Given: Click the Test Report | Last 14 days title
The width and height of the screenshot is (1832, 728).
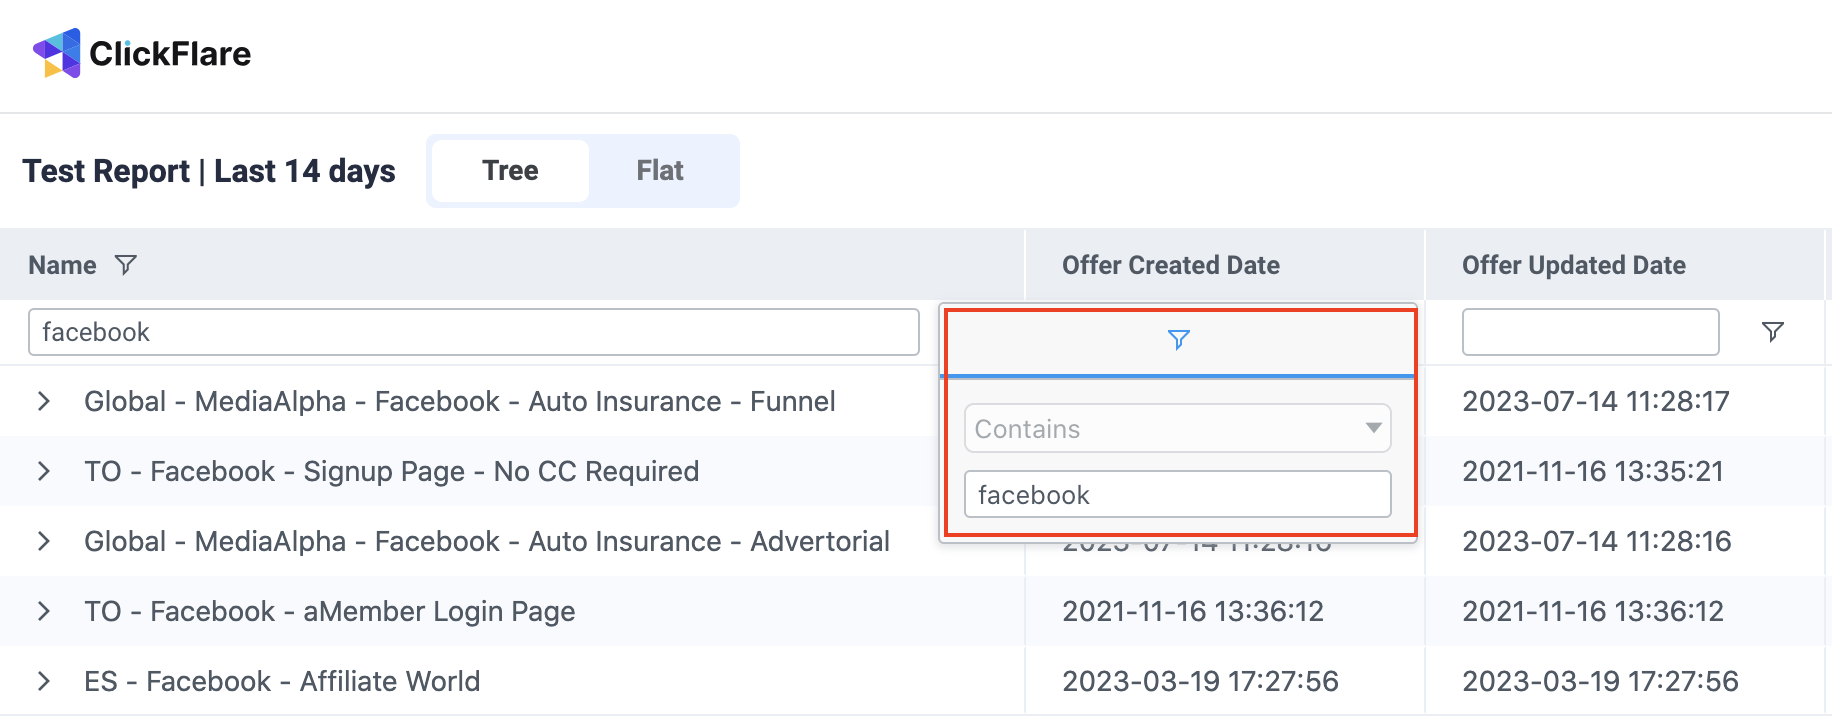Looking at the screenshot, I should (209, 171).
